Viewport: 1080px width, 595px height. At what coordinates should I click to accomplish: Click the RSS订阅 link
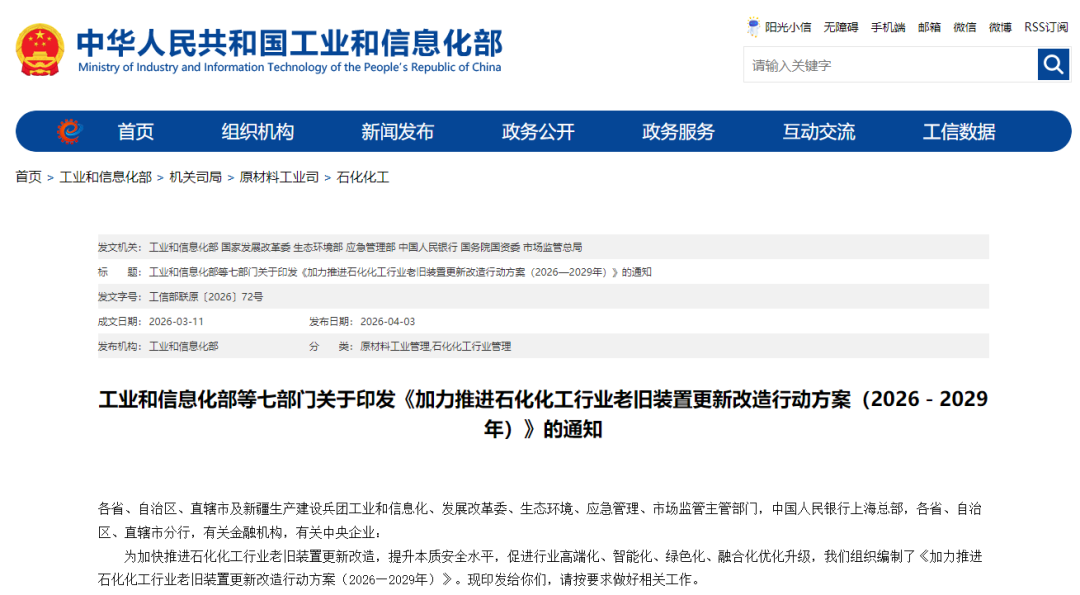pyautogui.click(x=1046, y=27)
